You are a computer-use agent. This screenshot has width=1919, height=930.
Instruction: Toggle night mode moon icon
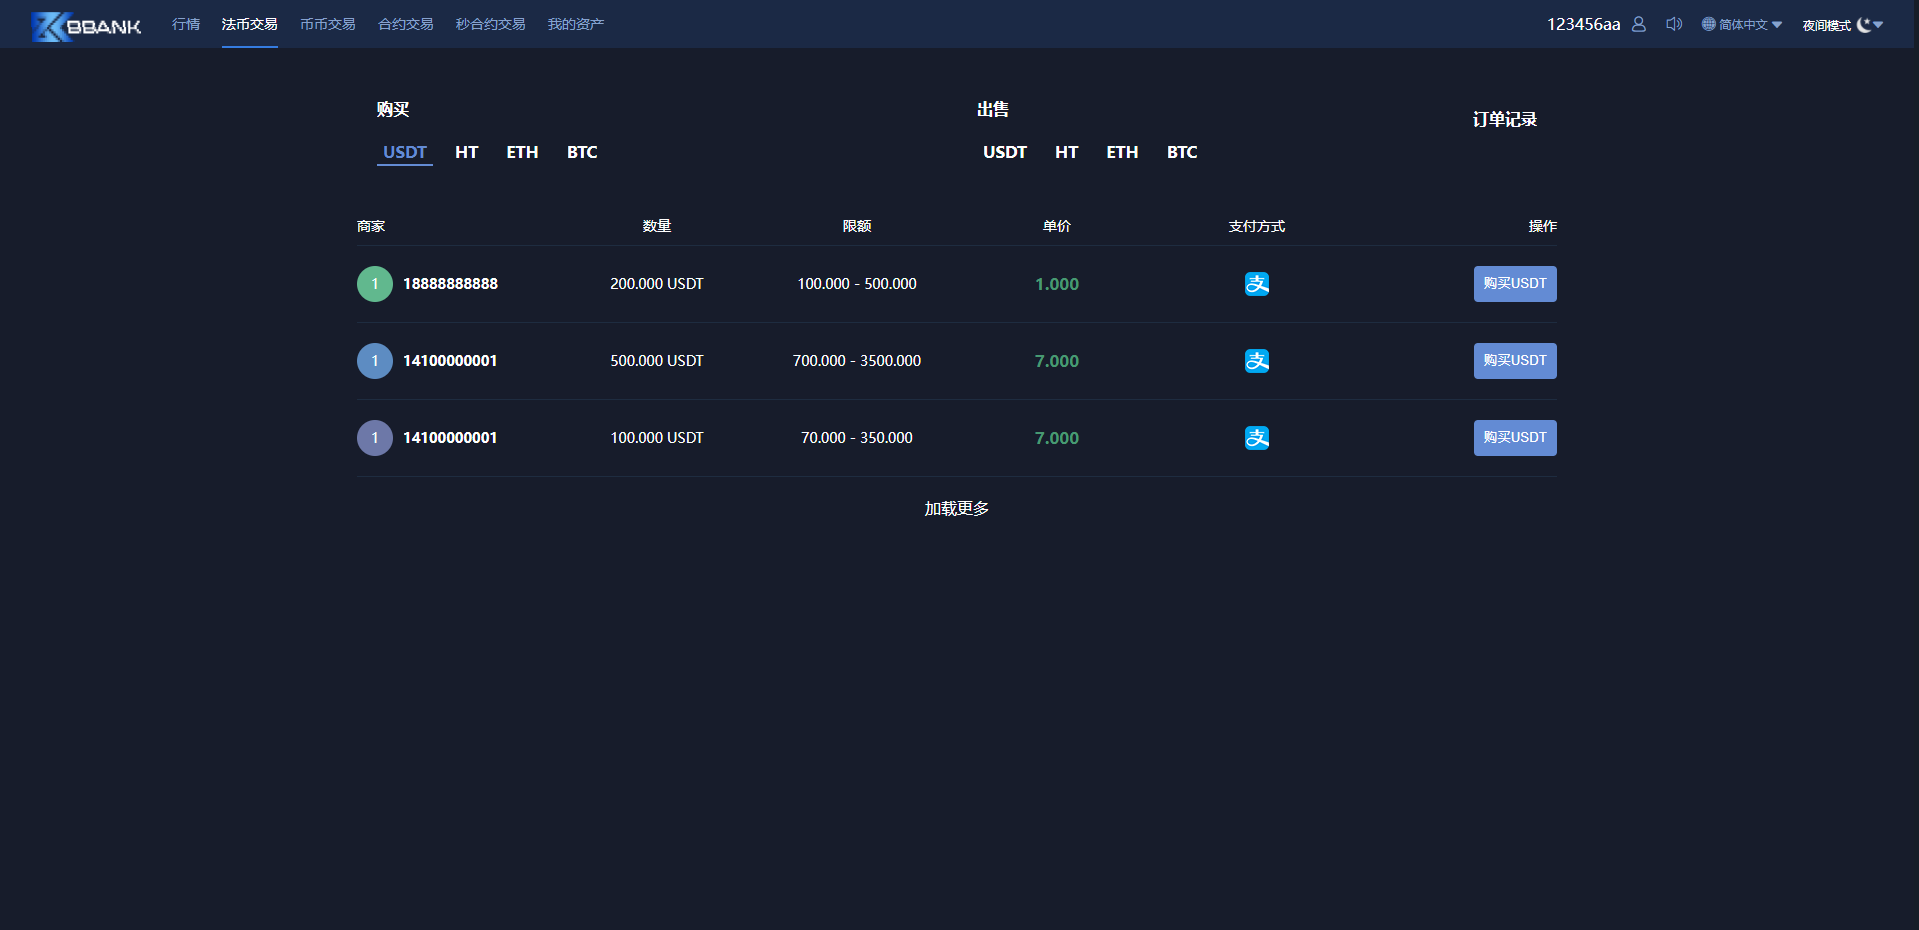click(1863, 25)
